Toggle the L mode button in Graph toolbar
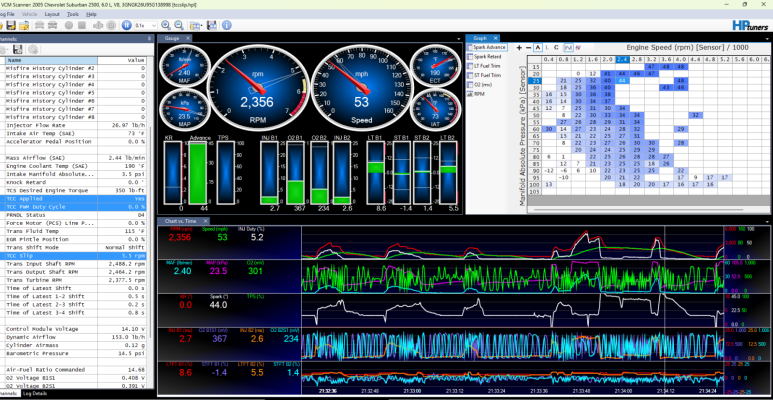The height and width of the screenshot is (400, 773). [547, 48]
